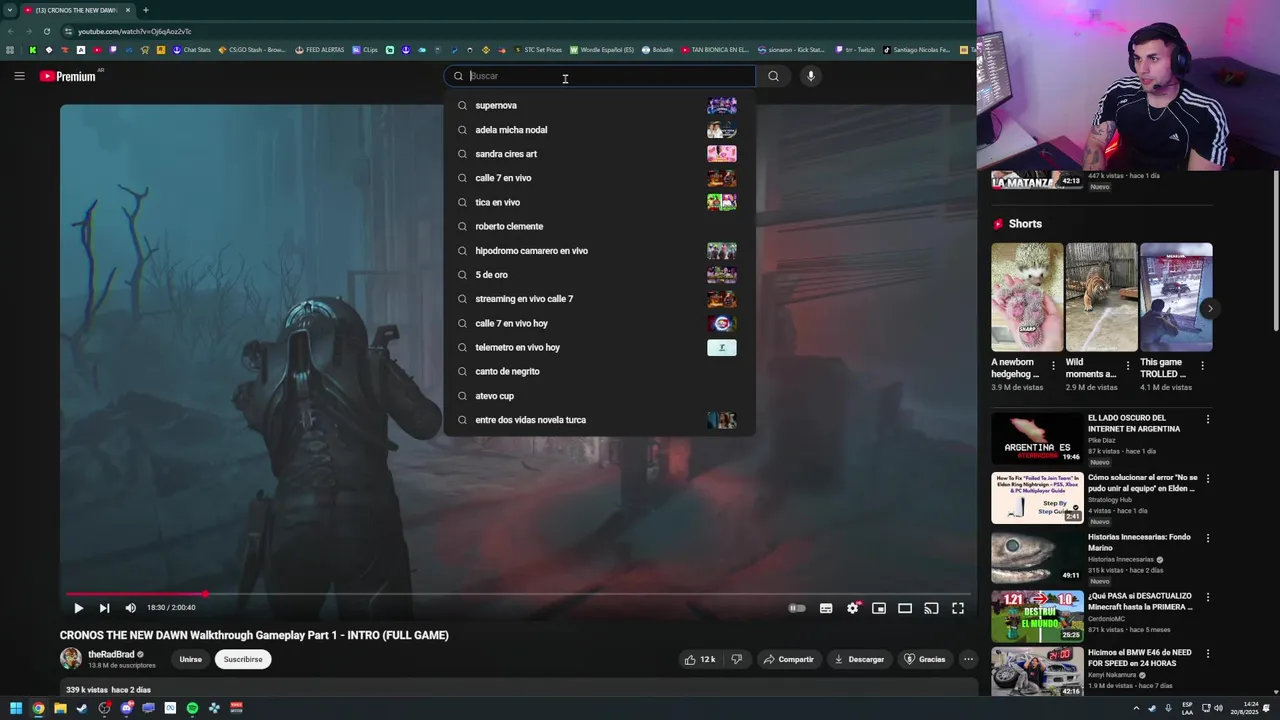Skip to the next video
The width and height of the screenshot is (1280, 720).
click(x=104, y=607)
